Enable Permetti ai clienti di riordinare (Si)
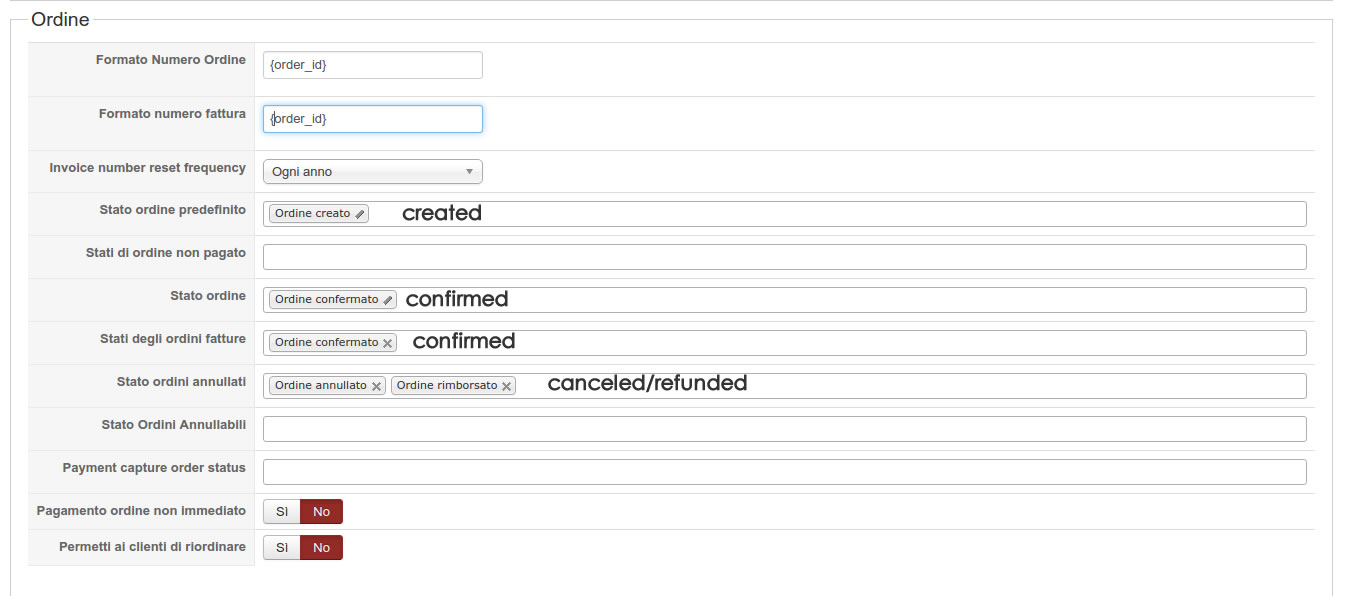Viewport: 1346px width, 596px height. (x=282, y=548)
